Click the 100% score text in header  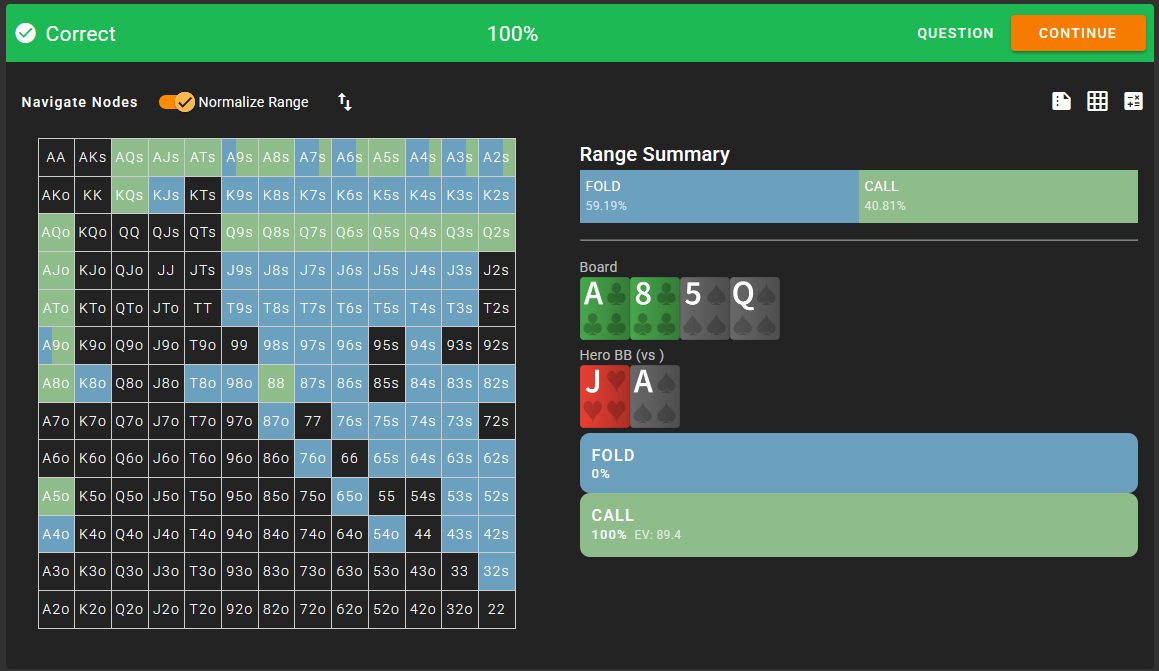(x=512, y=34)
